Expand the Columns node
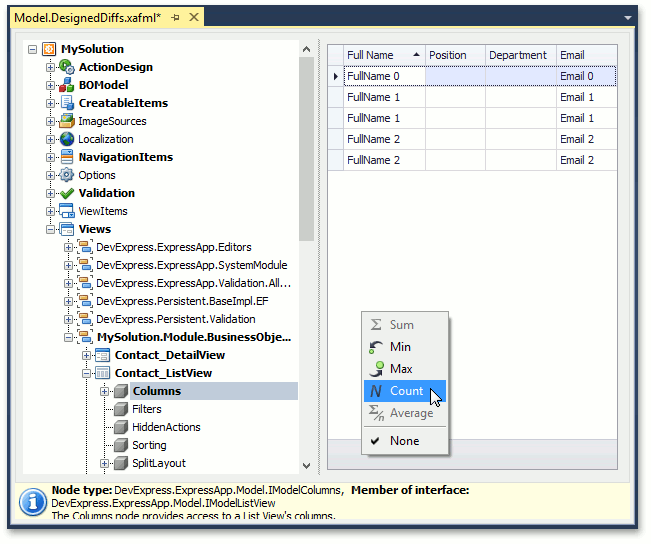Image resolution: width=651 pixels, height=544 pixels. (104, 391)
